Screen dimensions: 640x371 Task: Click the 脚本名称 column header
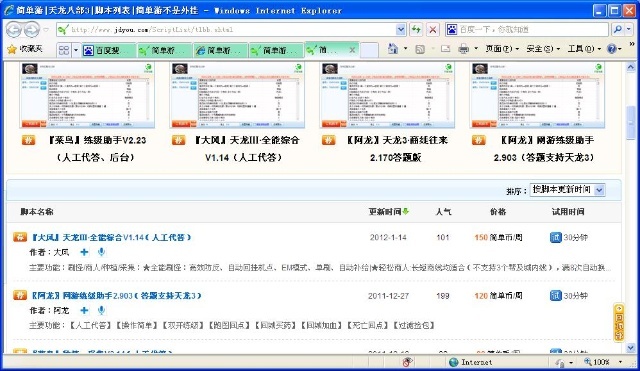click(37, 211)
